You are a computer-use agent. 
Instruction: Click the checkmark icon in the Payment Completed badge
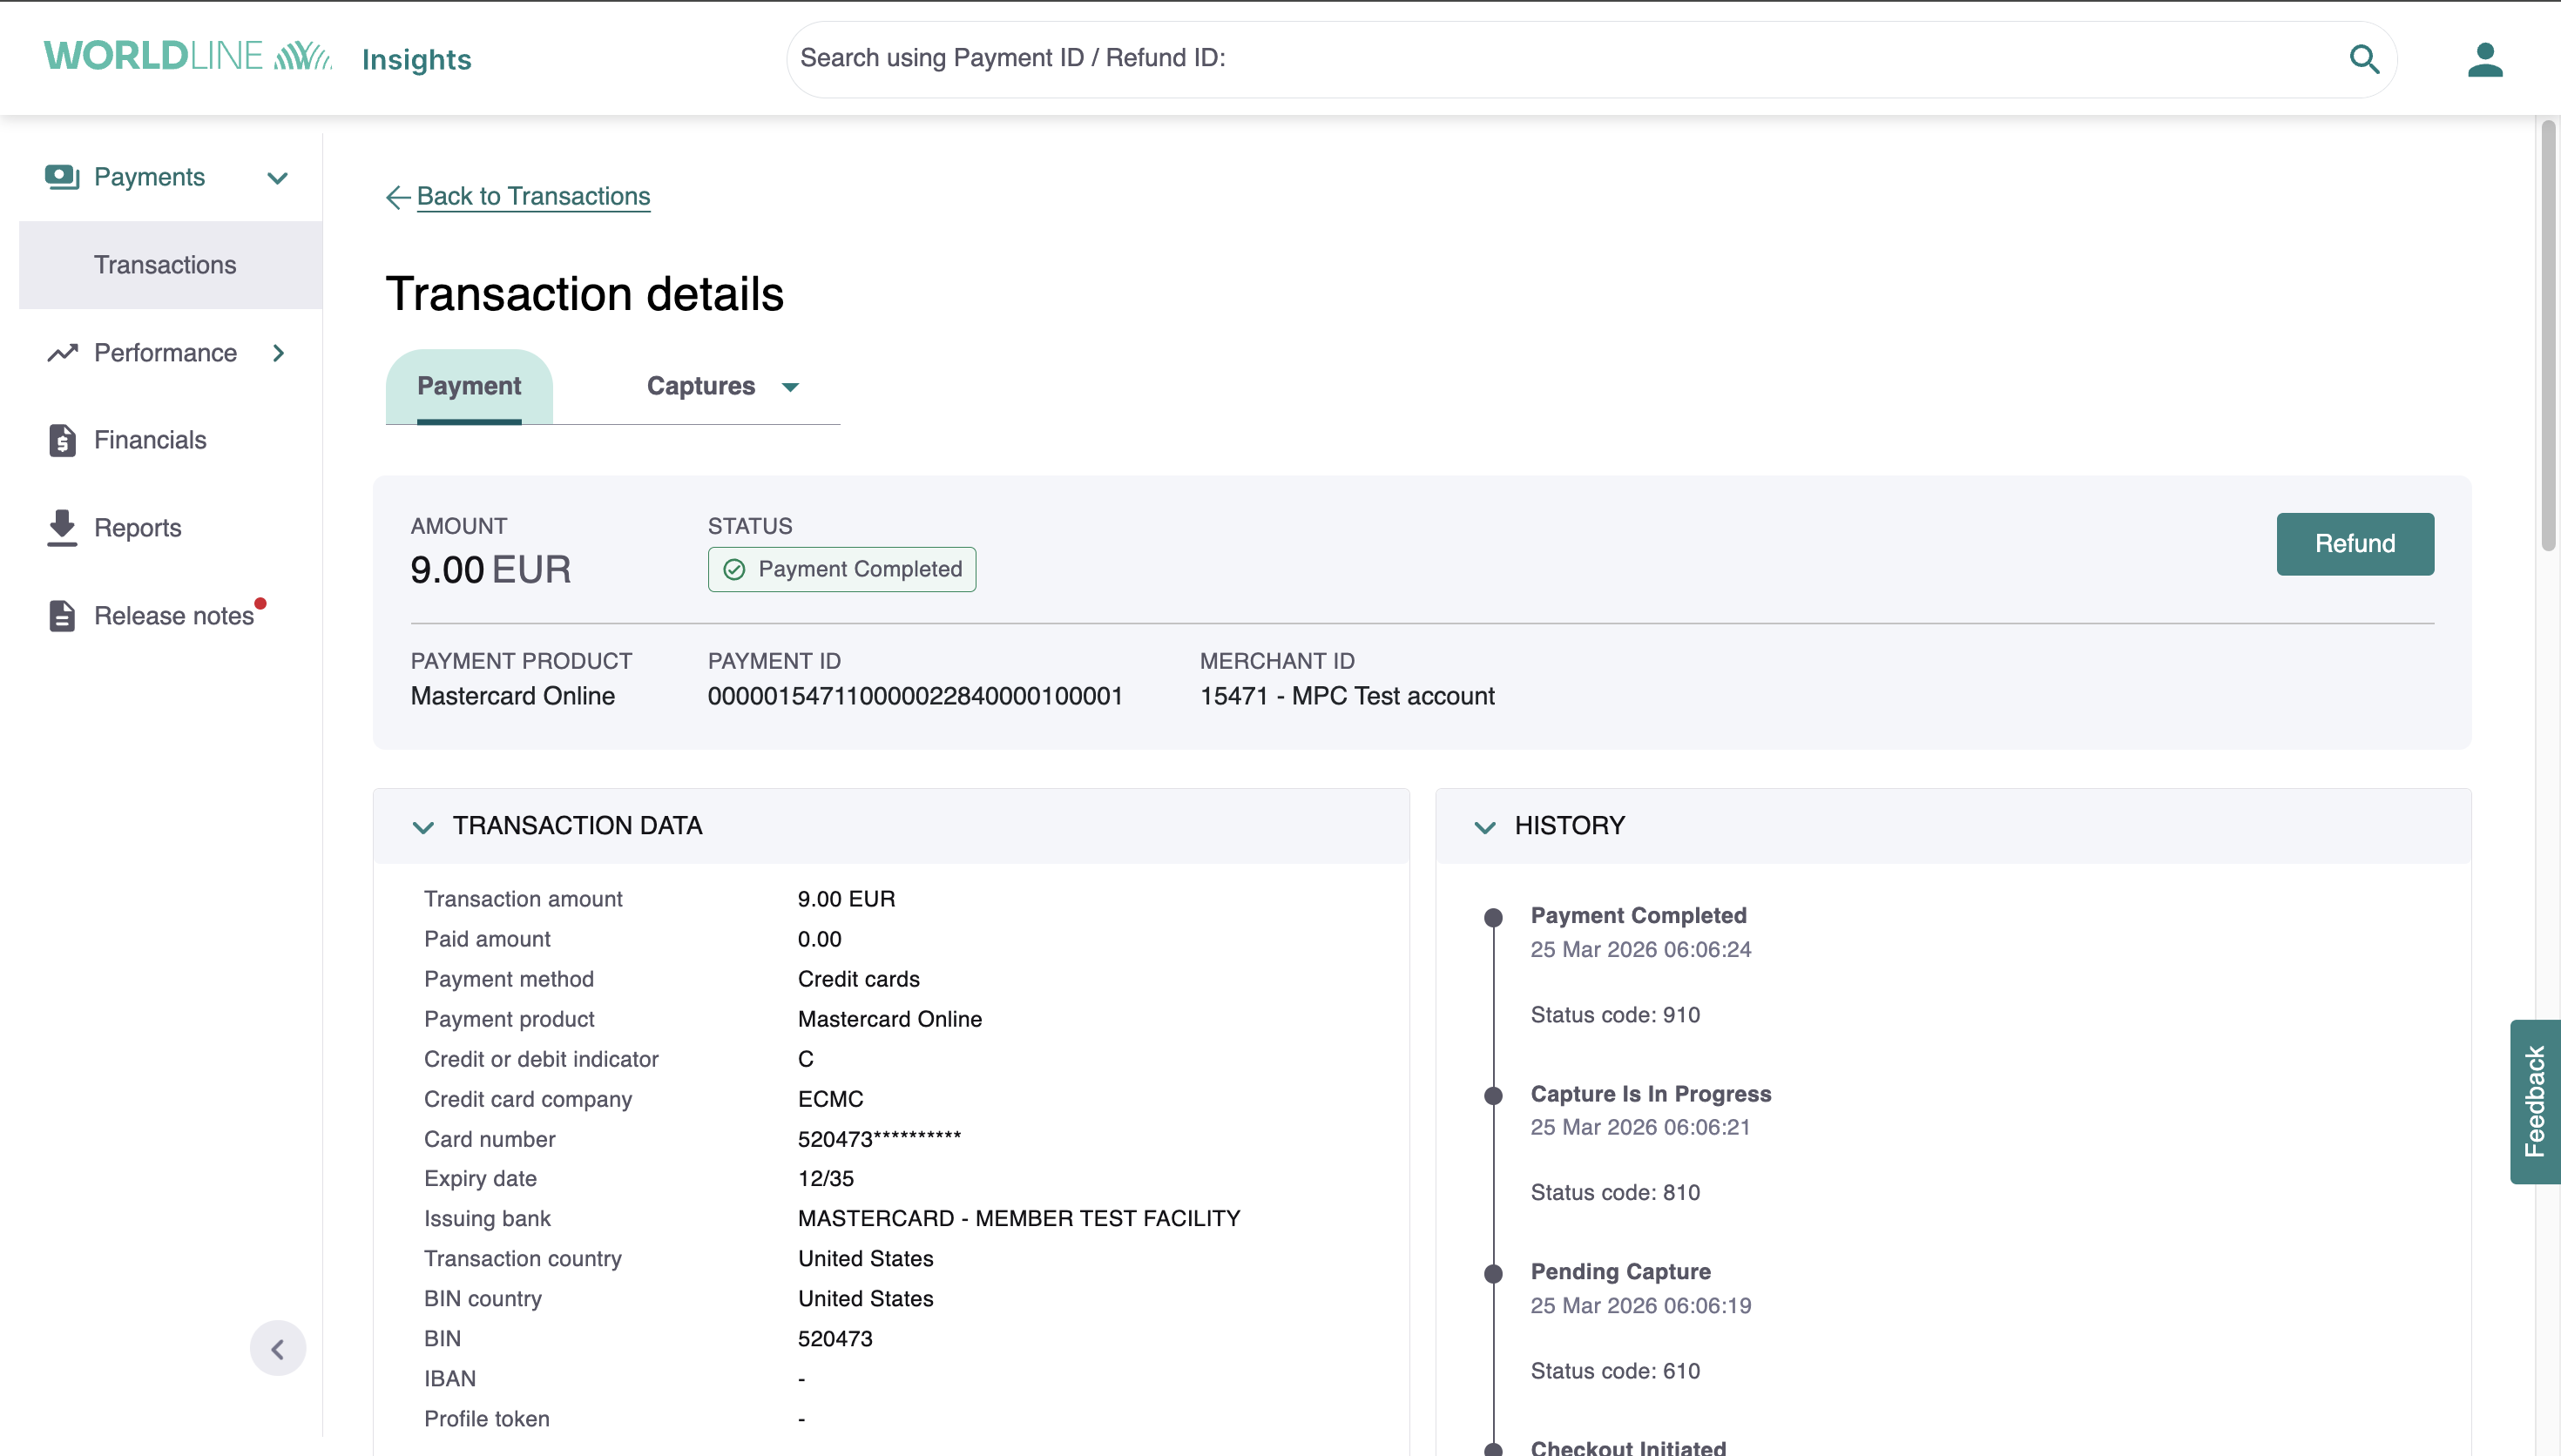click(x=734, y=569)
